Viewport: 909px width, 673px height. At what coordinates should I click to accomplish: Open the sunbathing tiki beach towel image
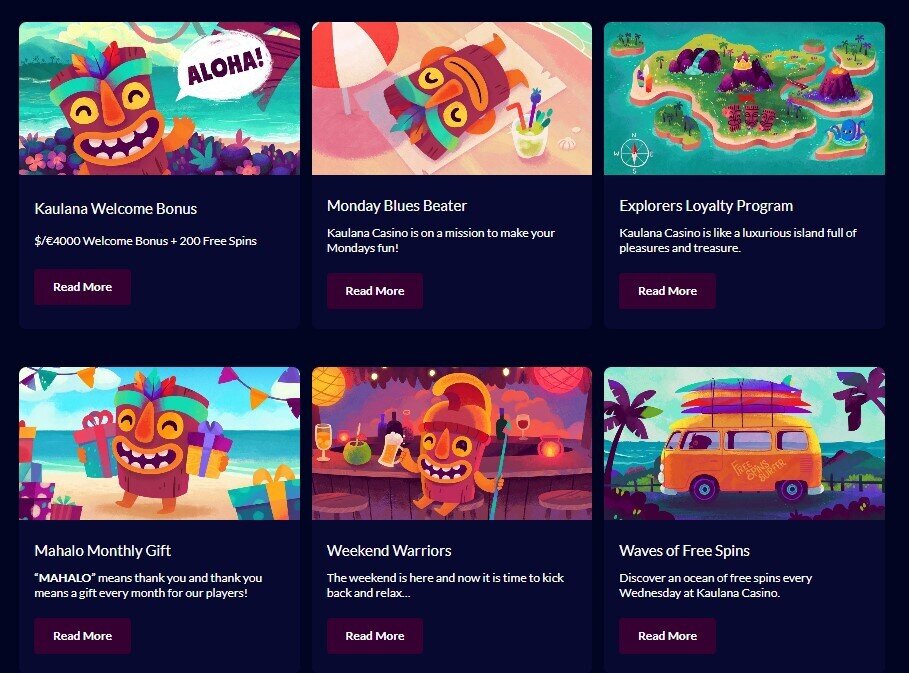(x=452, y=99)
